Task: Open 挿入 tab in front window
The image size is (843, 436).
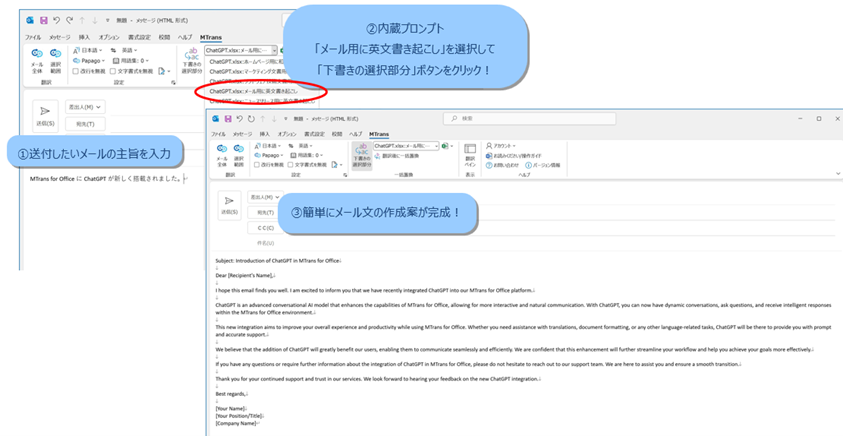Action: [x=265, y=134]
